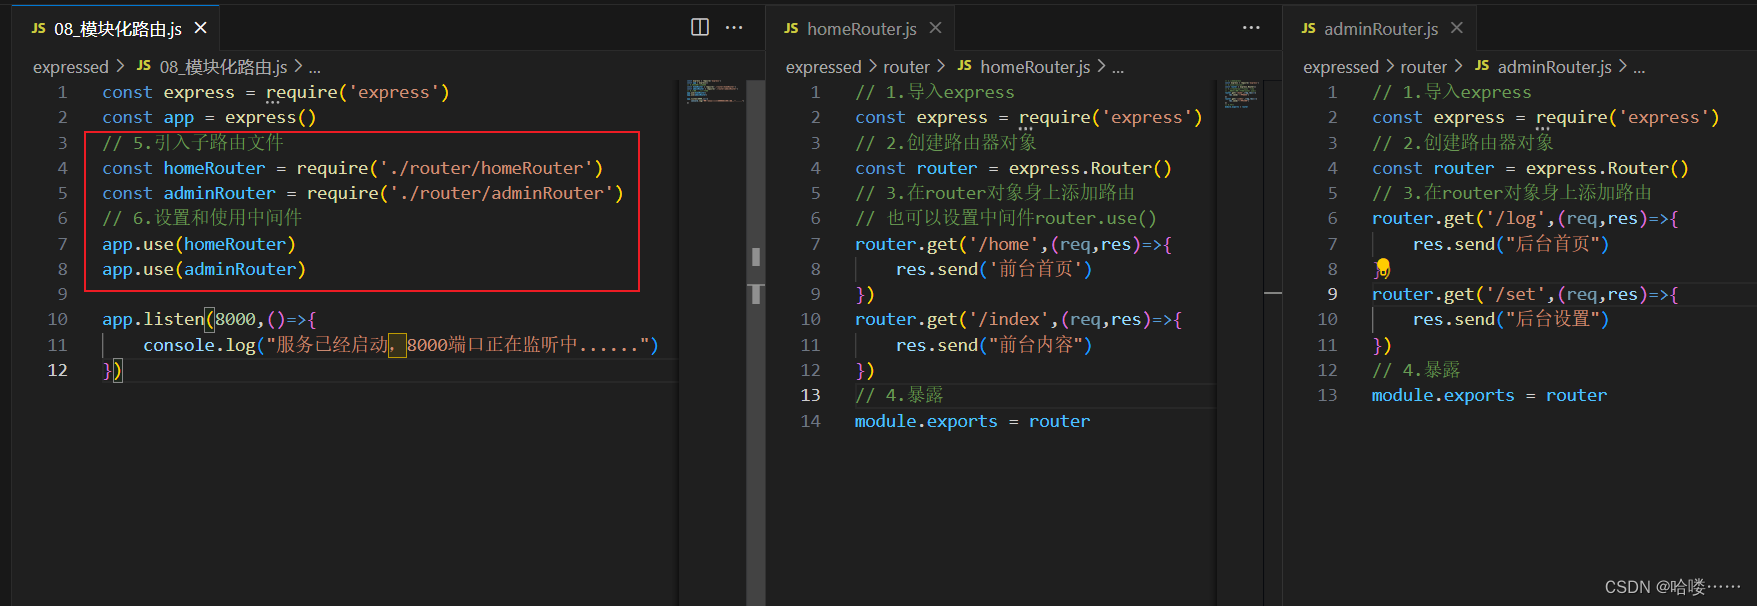Click 08_模块化路由.js file breadcrumb
The width and height of the screenshot is (1757, 606).
[x=223, y=67]
